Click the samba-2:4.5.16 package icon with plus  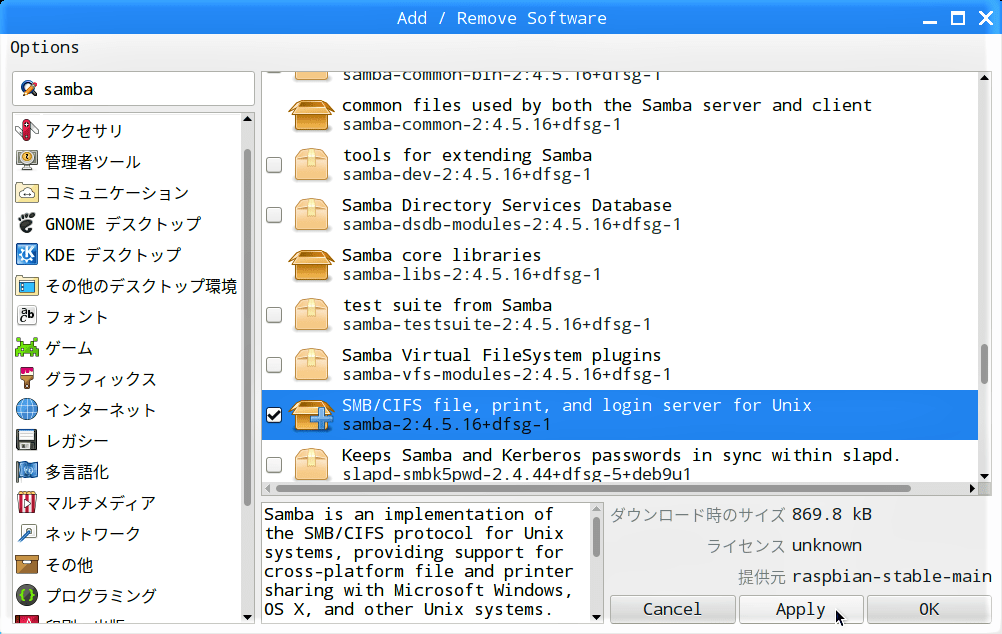[x=311, y=415]
